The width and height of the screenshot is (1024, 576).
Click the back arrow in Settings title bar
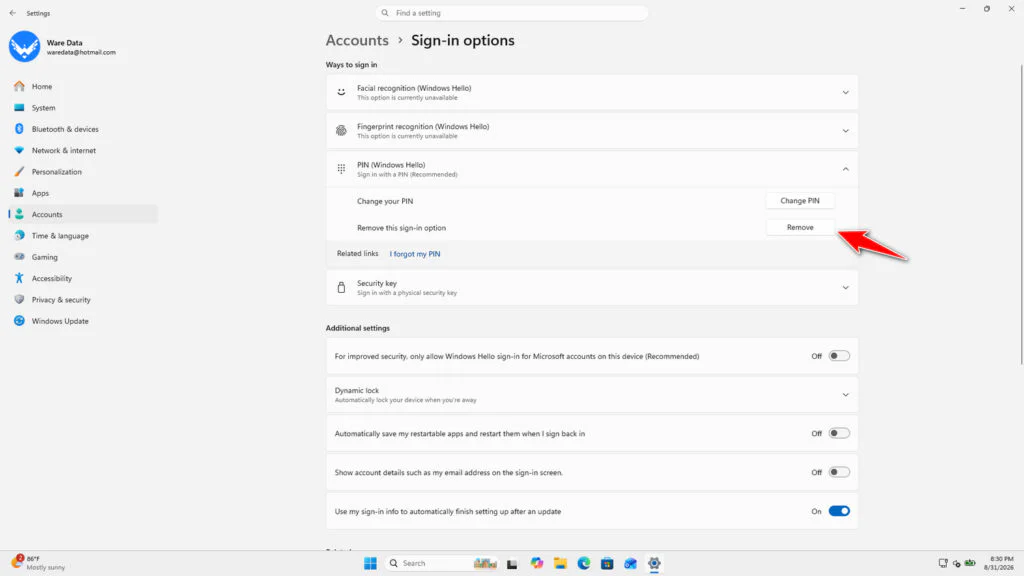[x=12, y=13]
